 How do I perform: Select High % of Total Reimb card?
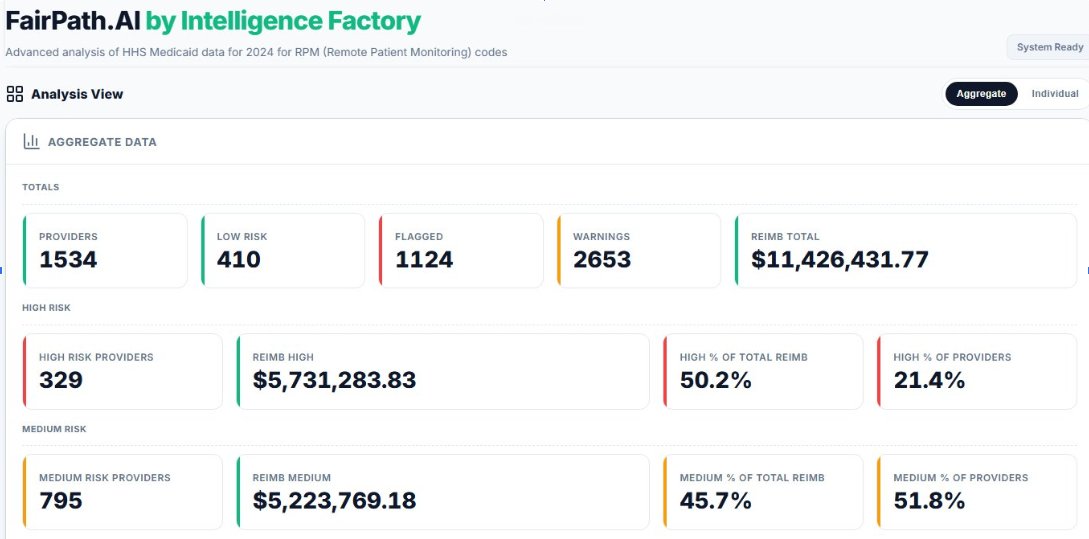[x=763, y=371]
